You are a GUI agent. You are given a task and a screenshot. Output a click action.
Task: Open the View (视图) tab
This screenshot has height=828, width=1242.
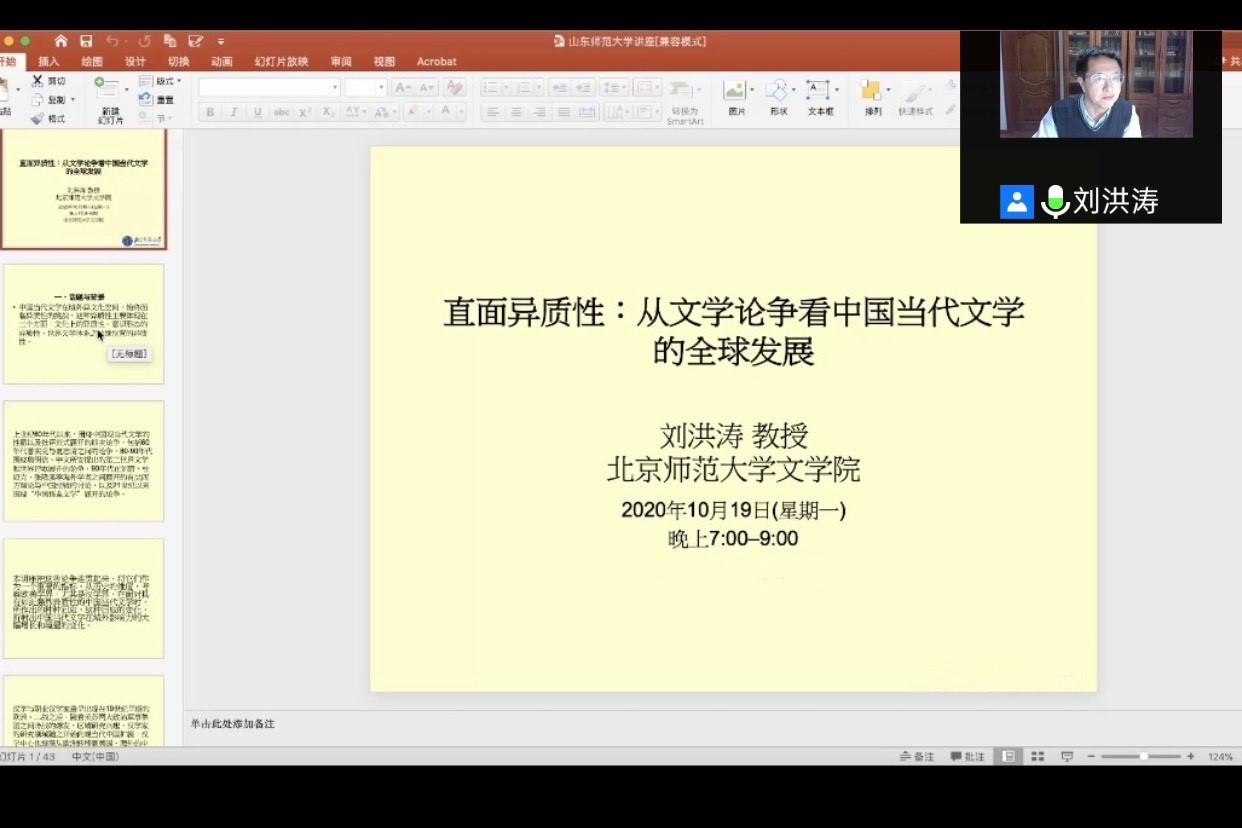384,62
